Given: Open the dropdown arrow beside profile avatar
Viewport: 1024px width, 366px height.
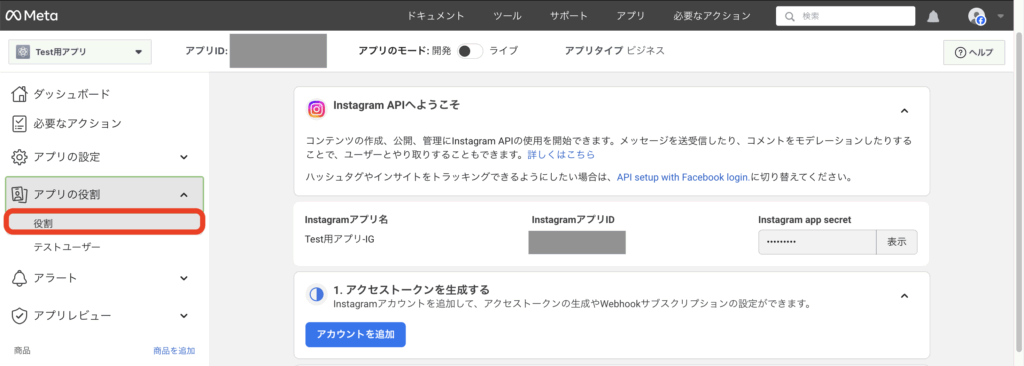Looking at the screenshot, I should tap(1001, 16).
